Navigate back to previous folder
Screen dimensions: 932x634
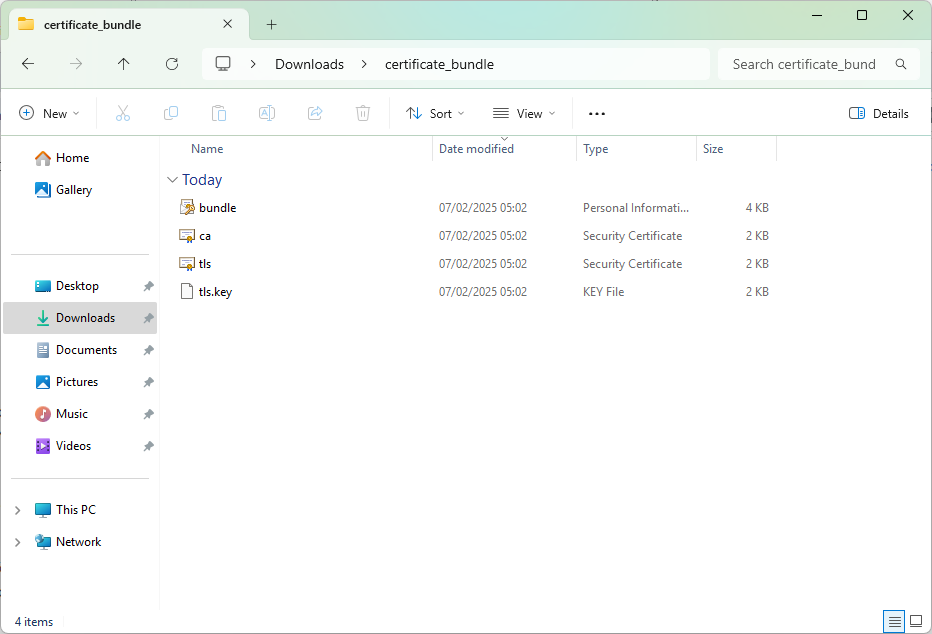coord(28,64)
